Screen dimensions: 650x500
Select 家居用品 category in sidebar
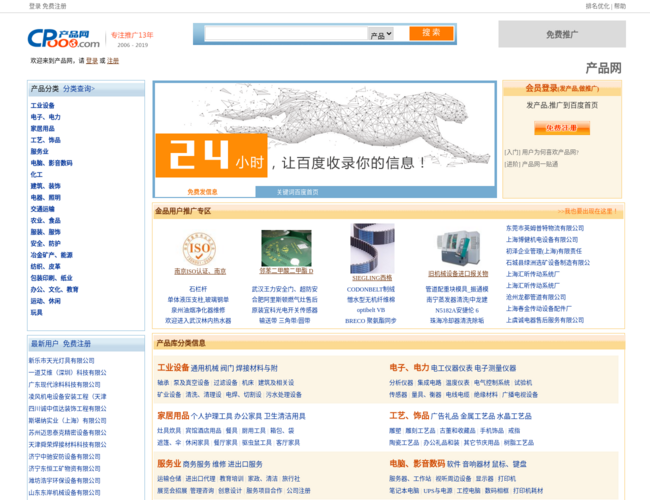pos(43,129)
